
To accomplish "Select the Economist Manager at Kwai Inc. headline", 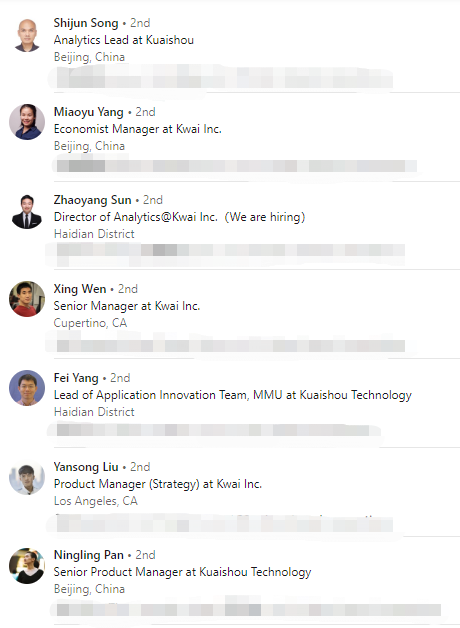I will 138,129.
